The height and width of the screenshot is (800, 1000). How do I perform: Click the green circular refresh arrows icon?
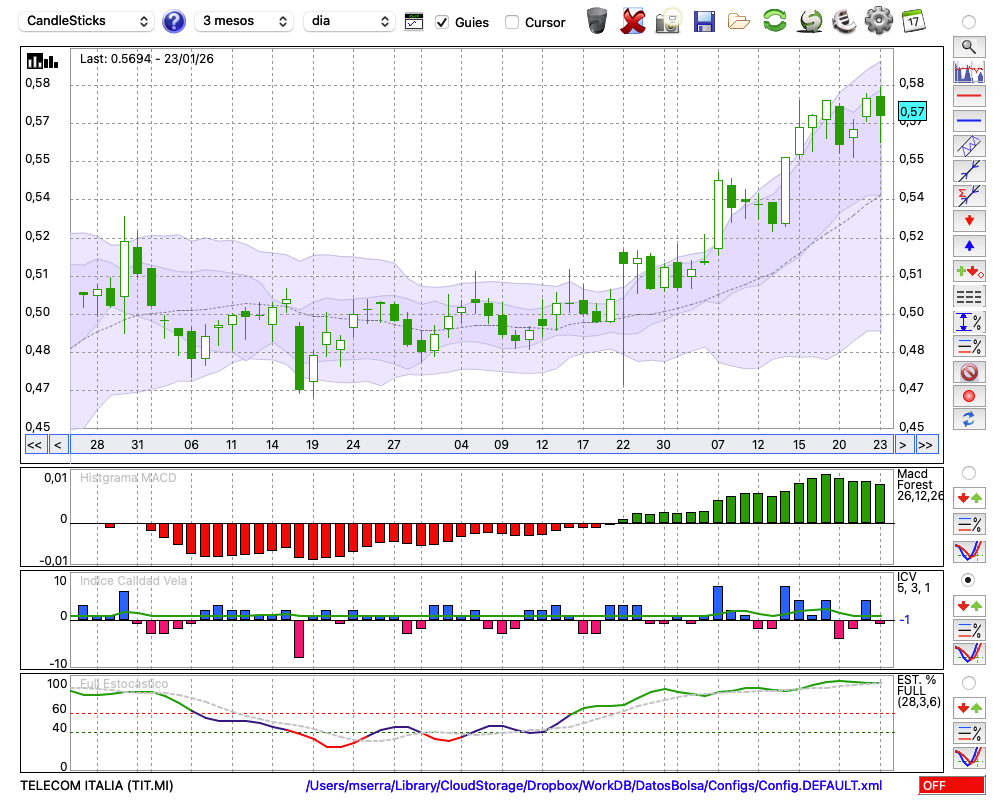pyautogui.click(x=774, y=21)
